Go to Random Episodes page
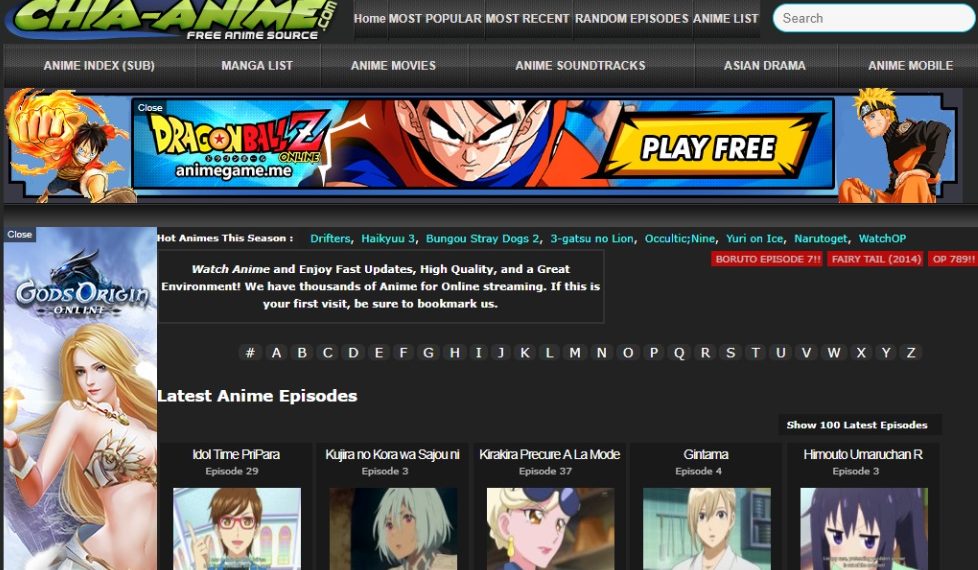 click(631, 18)
